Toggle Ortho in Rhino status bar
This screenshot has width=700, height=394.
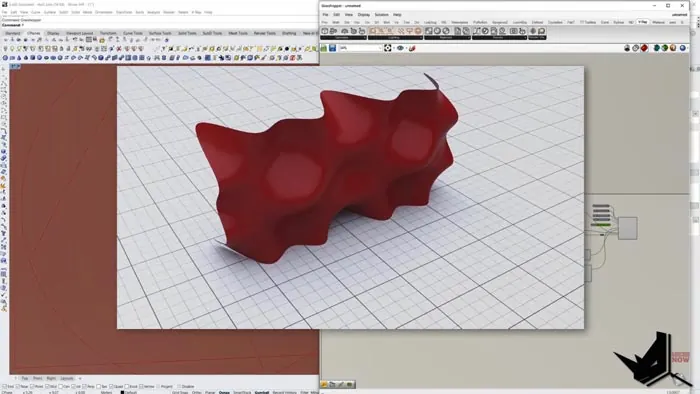[196, 393]
